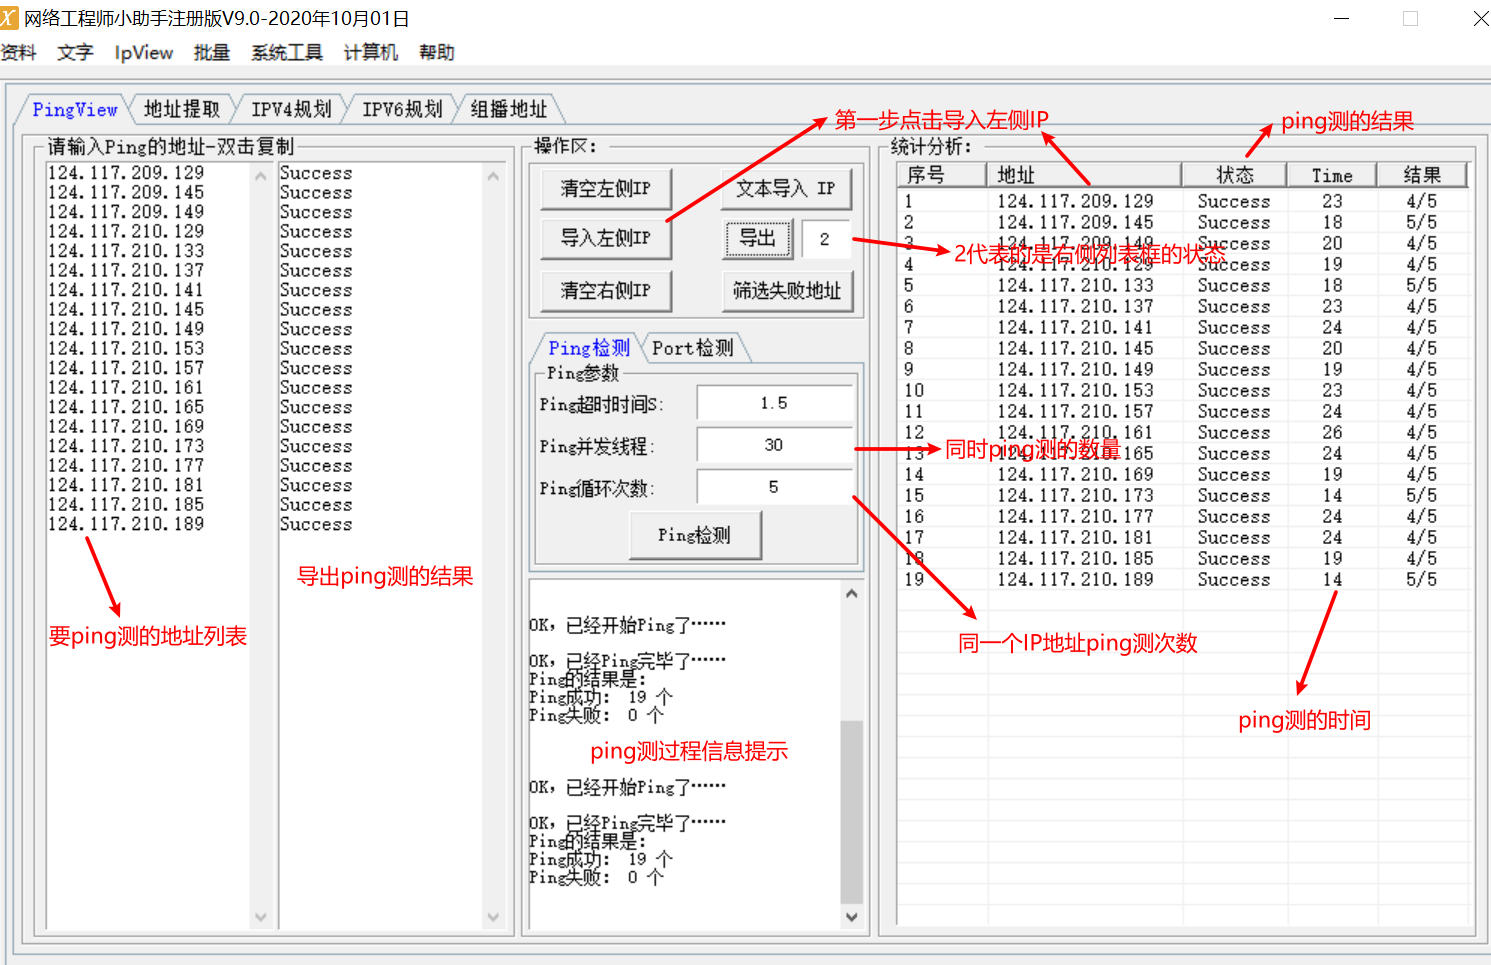This screenshot has width=1491, height=965.
Task: Click the 文本导入 IP button
Action: (785, 188)
